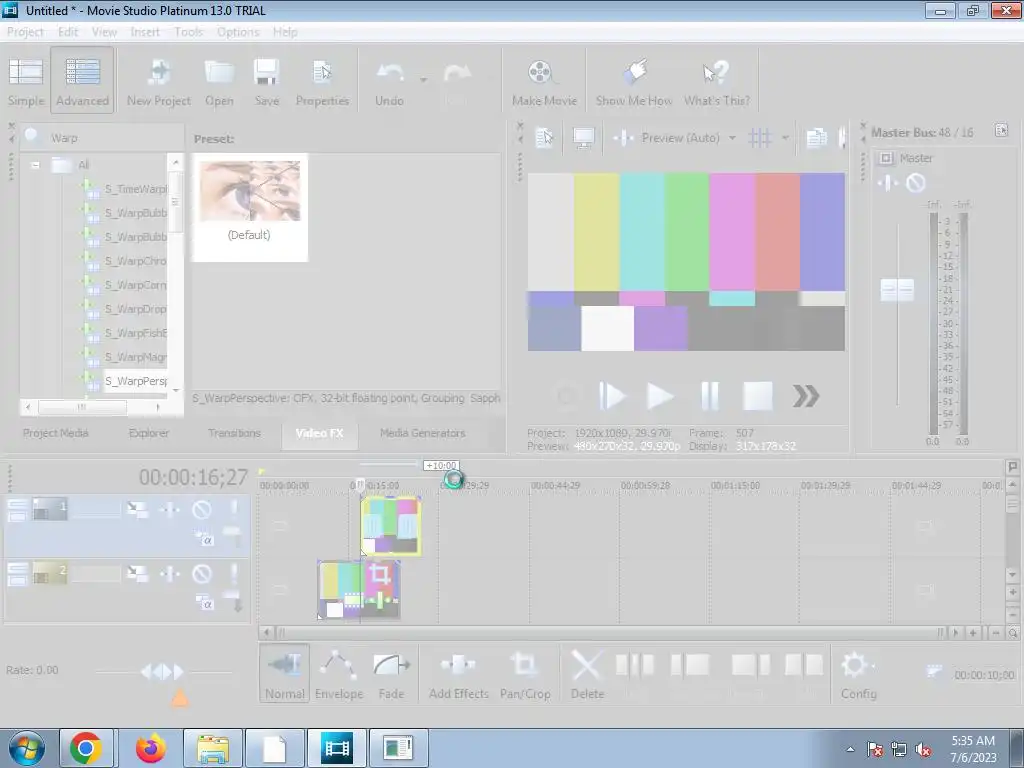This screenshot has height=768, width=1024.
Task: Select S_TimeWarp effect in list
Action: [135, 189]
